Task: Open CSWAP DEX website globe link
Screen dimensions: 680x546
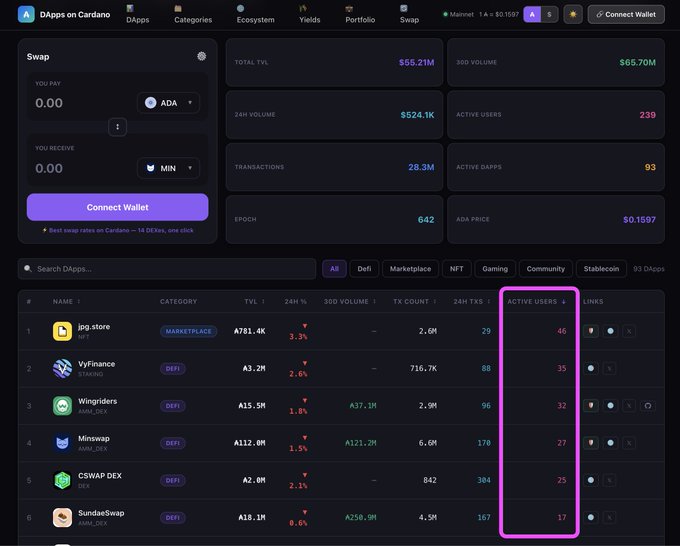Action: (591, 481)
